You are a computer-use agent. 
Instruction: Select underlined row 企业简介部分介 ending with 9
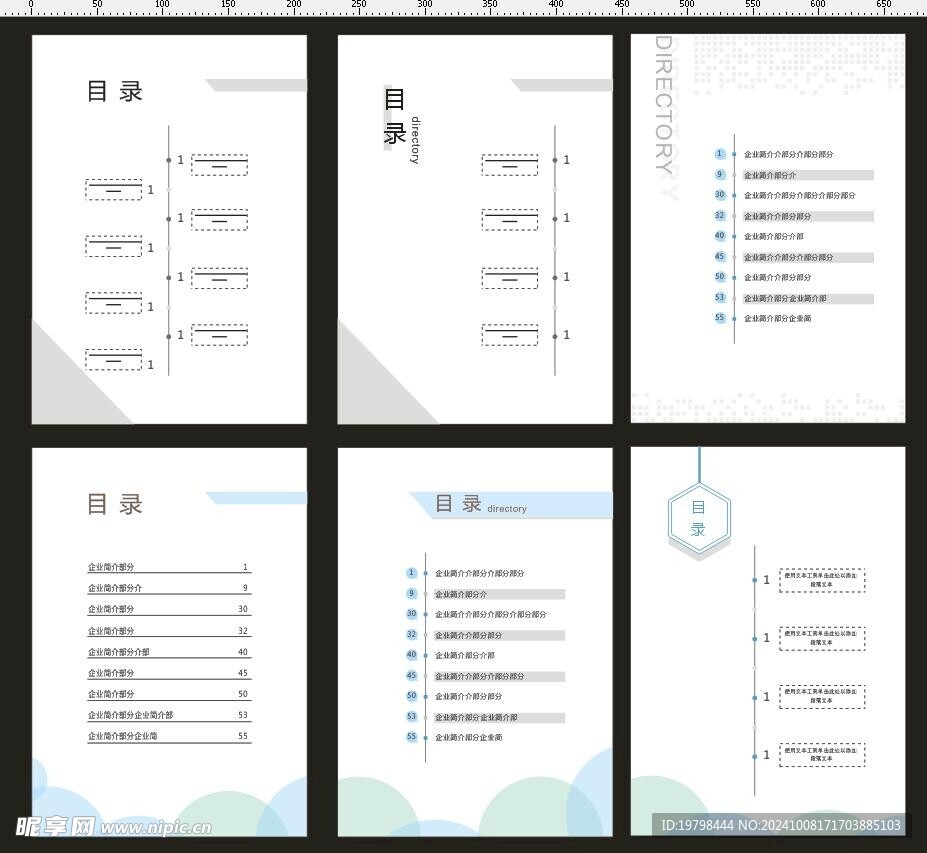tap(169, 588)
